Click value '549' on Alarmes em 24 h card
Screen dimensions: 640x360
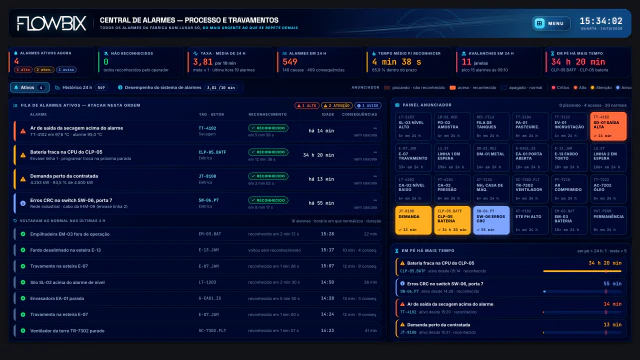(x=290, y=62)
